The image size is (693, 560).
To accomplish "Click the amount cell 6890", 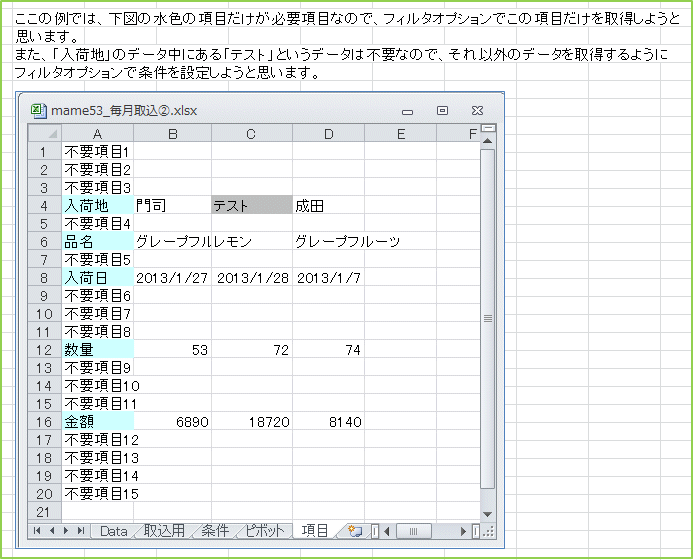I will coord(172,422).
